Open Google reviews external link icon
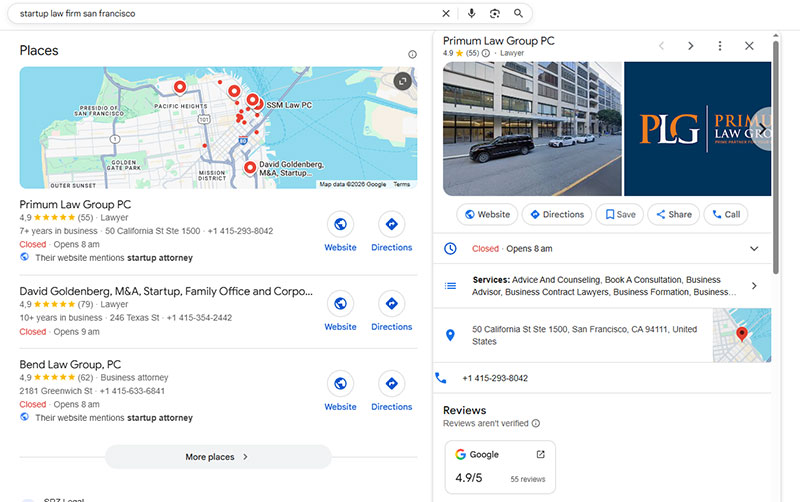 (x=540, y=454)
